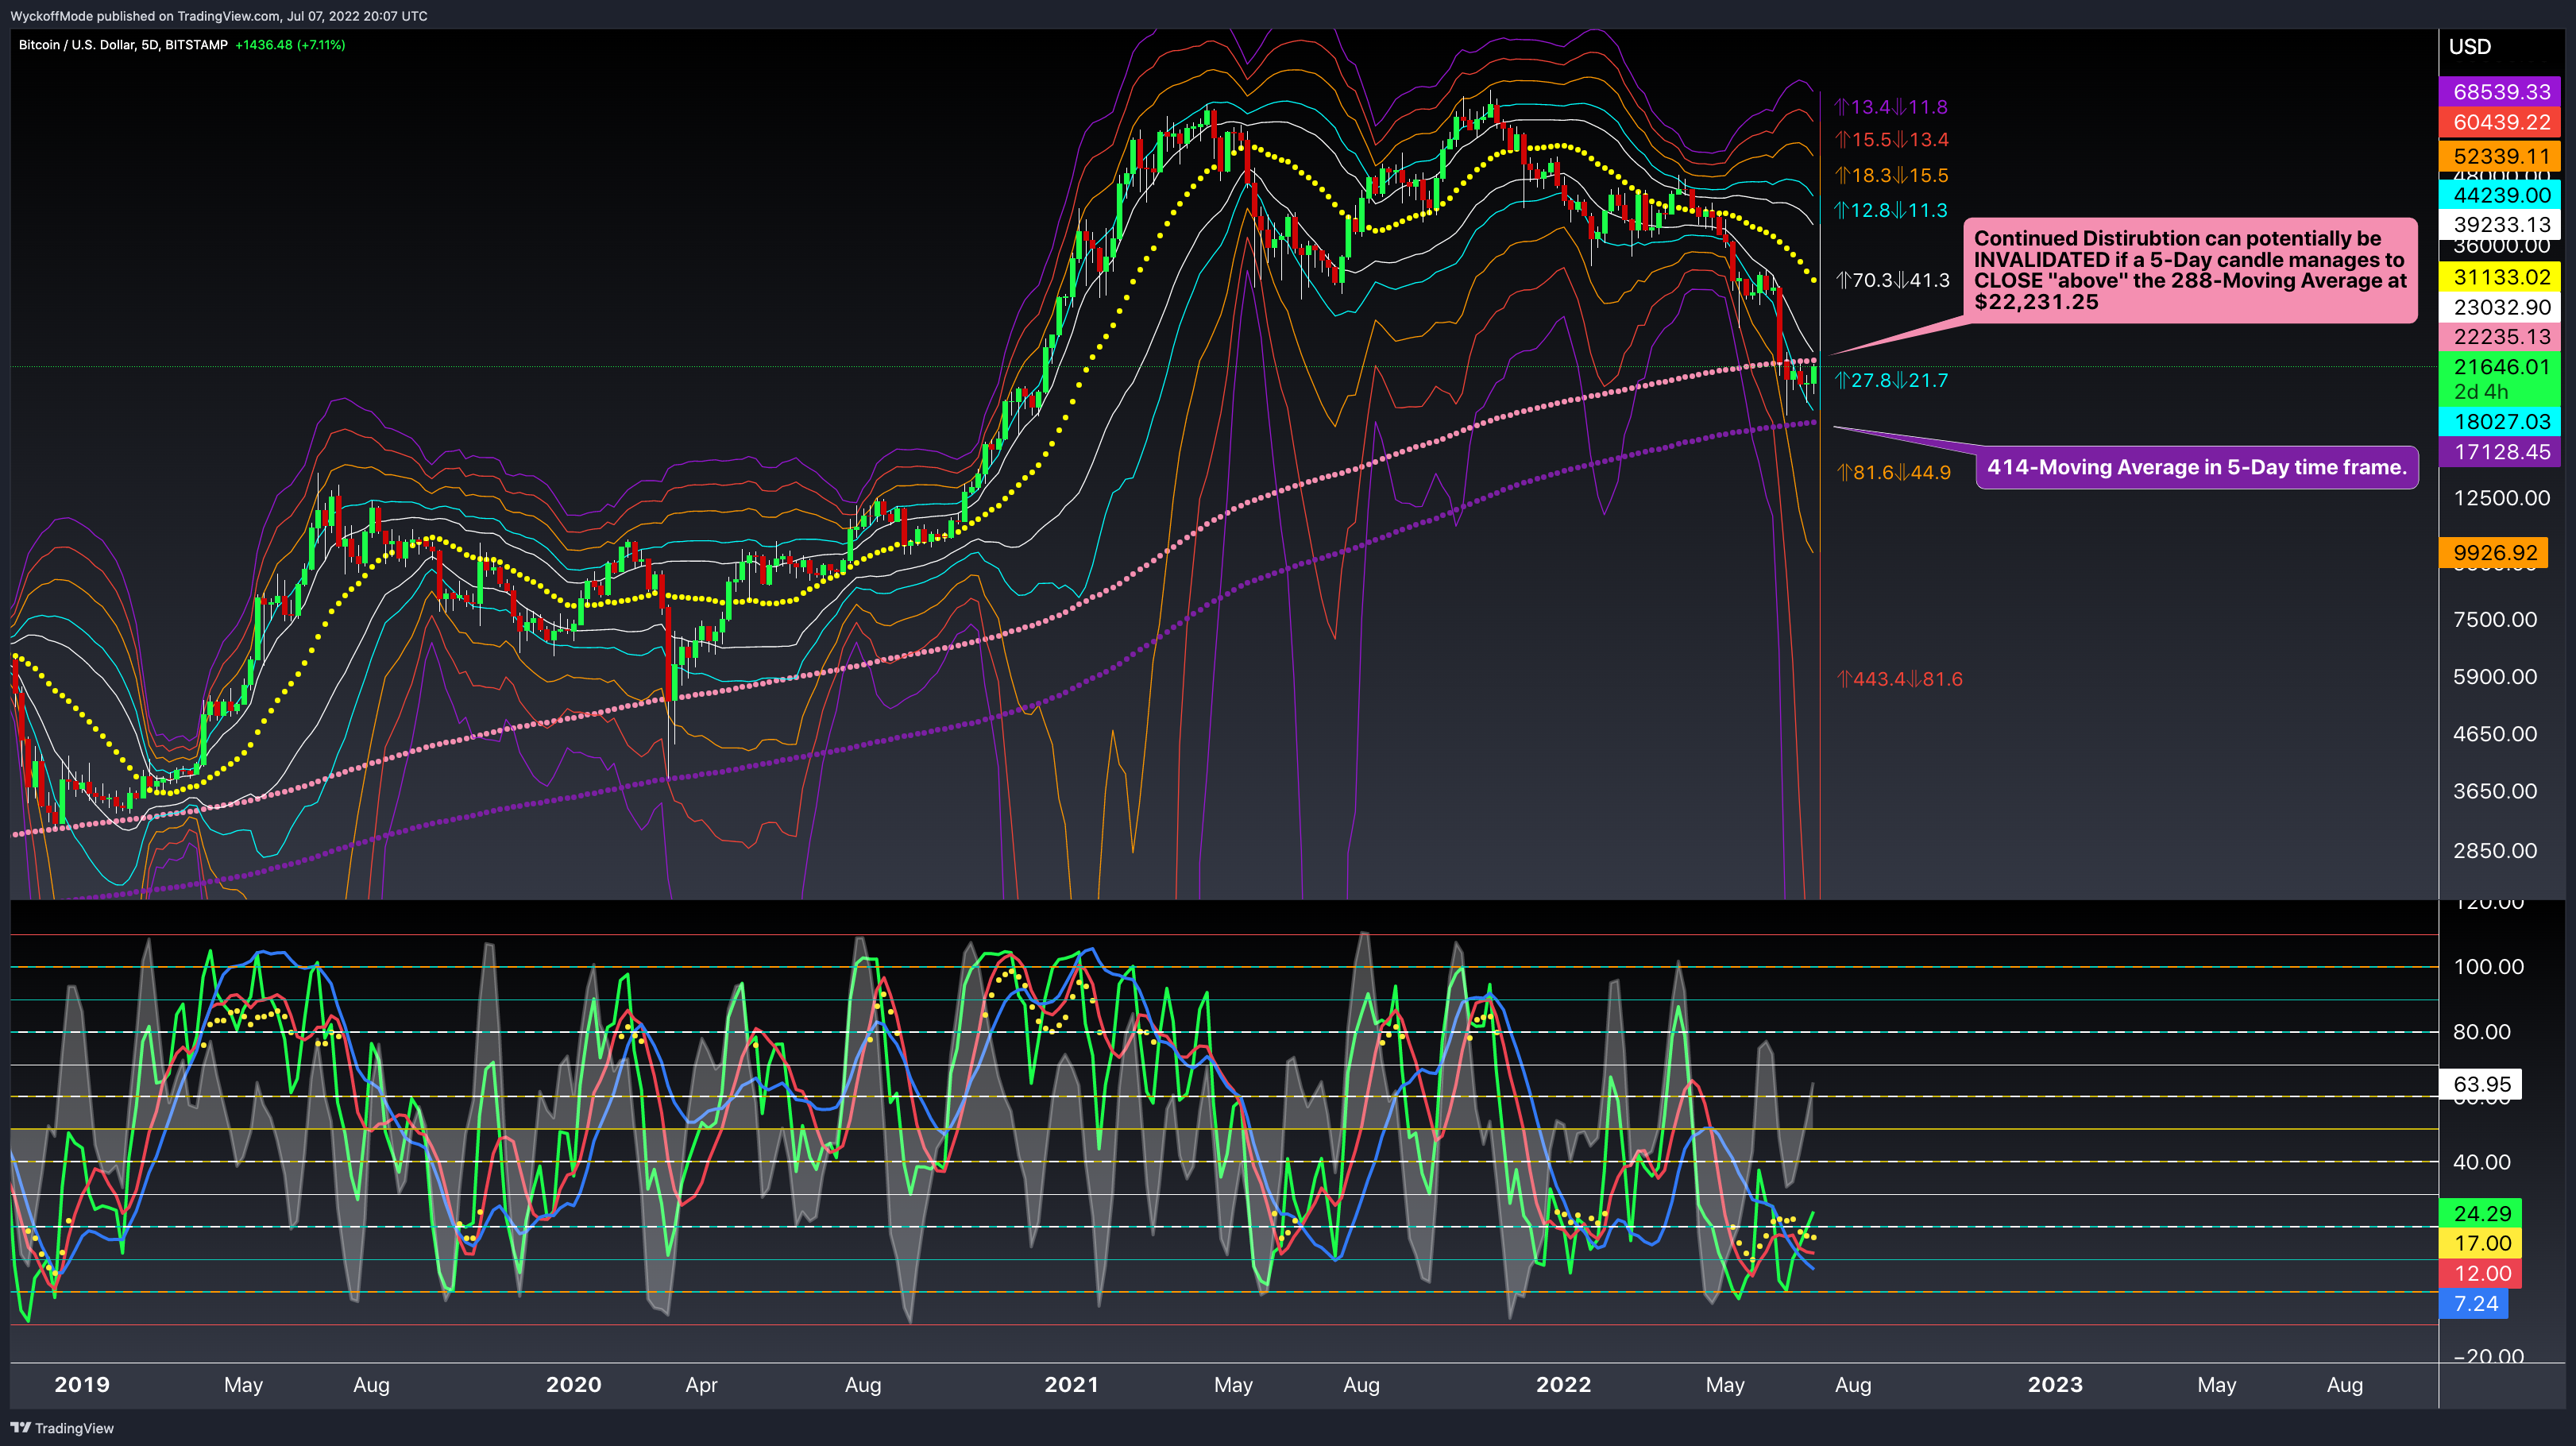The image size is (2576, 1446).
Task: Click the 7500.00 price axis tick
Action: pyautogui.click(x=2495, y=619)
